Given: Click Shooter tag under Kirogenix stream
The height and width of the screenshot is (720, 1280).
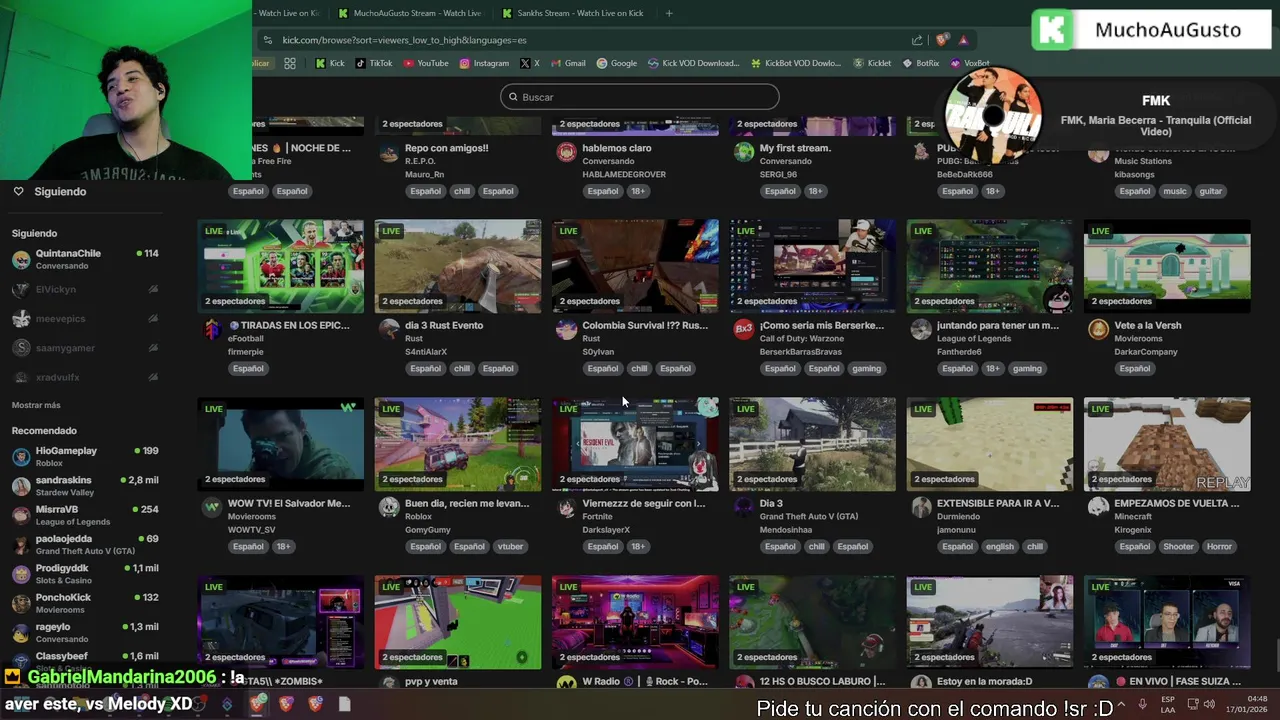Looking at the screenshot, I should coord(1178,547).
